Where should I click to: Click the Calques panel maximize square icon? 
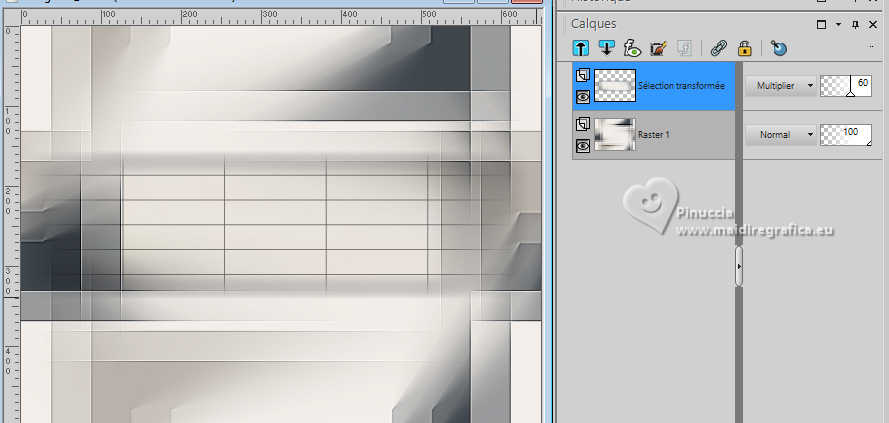tap(822, 24)
